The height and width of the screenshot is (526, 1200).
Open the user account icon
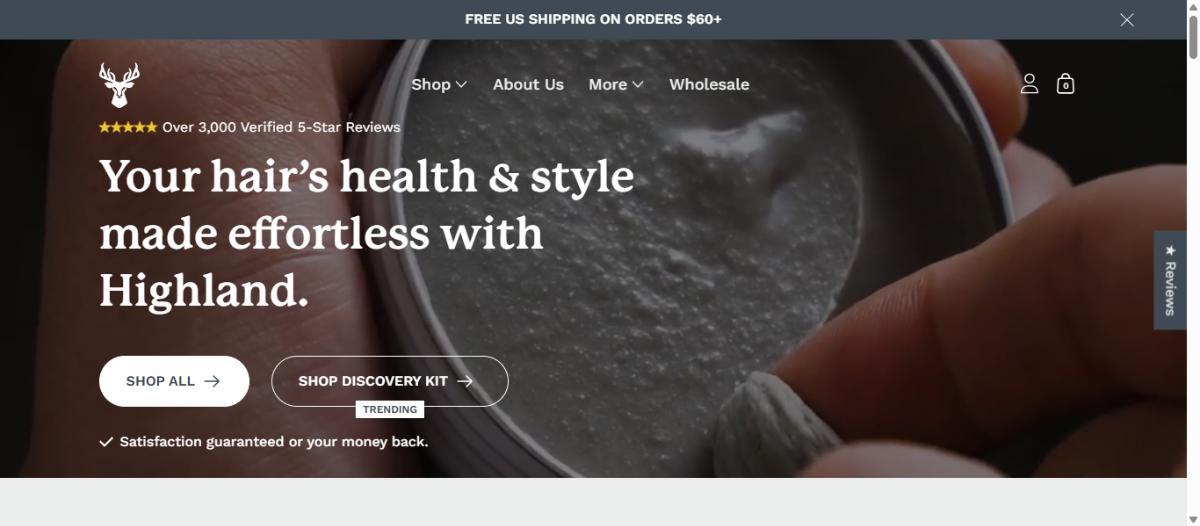1029,84
